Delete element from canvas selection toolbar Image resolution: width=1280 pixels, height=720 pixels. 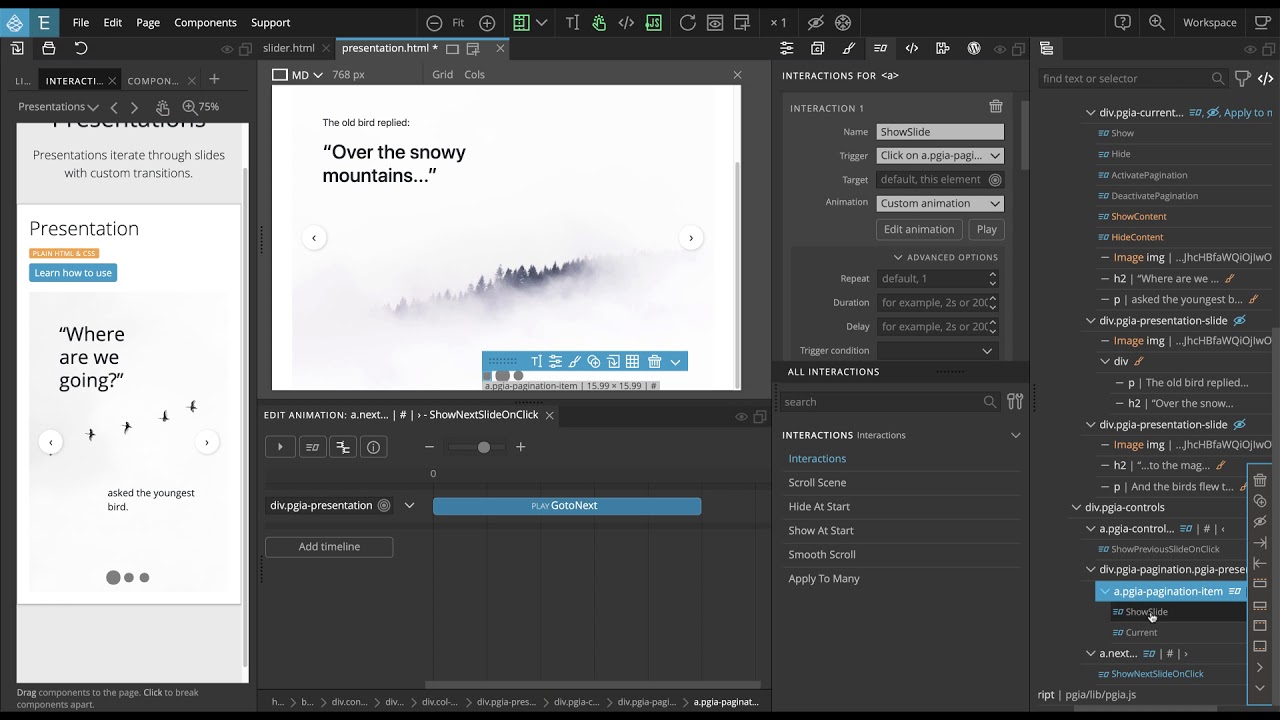point(654,361)
